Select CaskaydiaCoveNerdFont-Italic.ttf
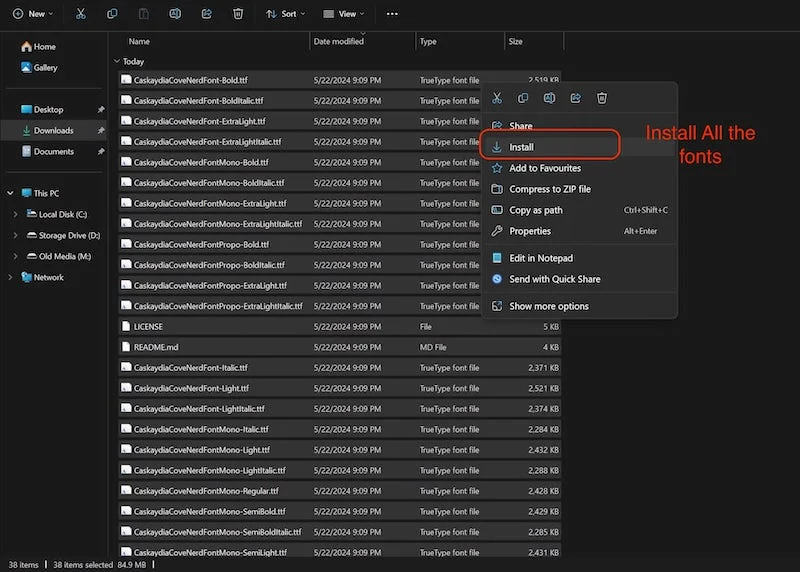The image size is (800, 572). tap(340, 367)
